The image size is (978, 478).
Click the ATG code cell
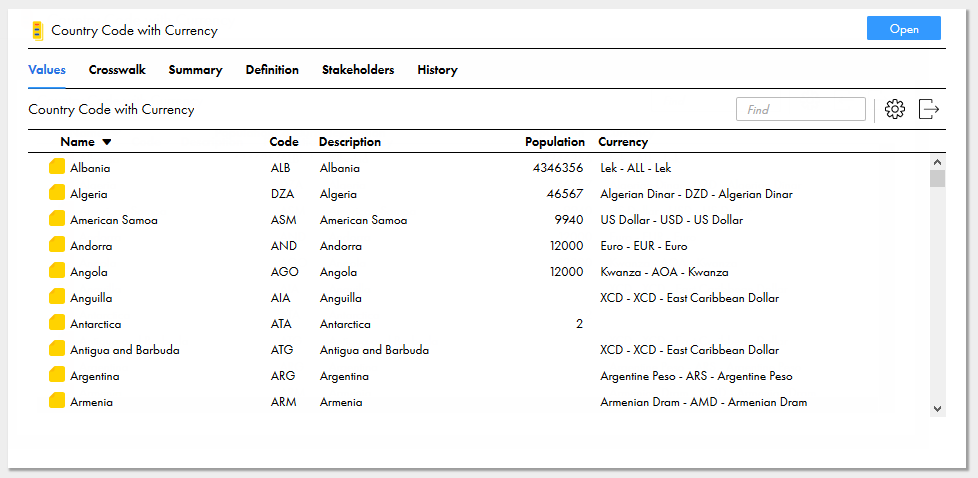(x=282, y=351)
